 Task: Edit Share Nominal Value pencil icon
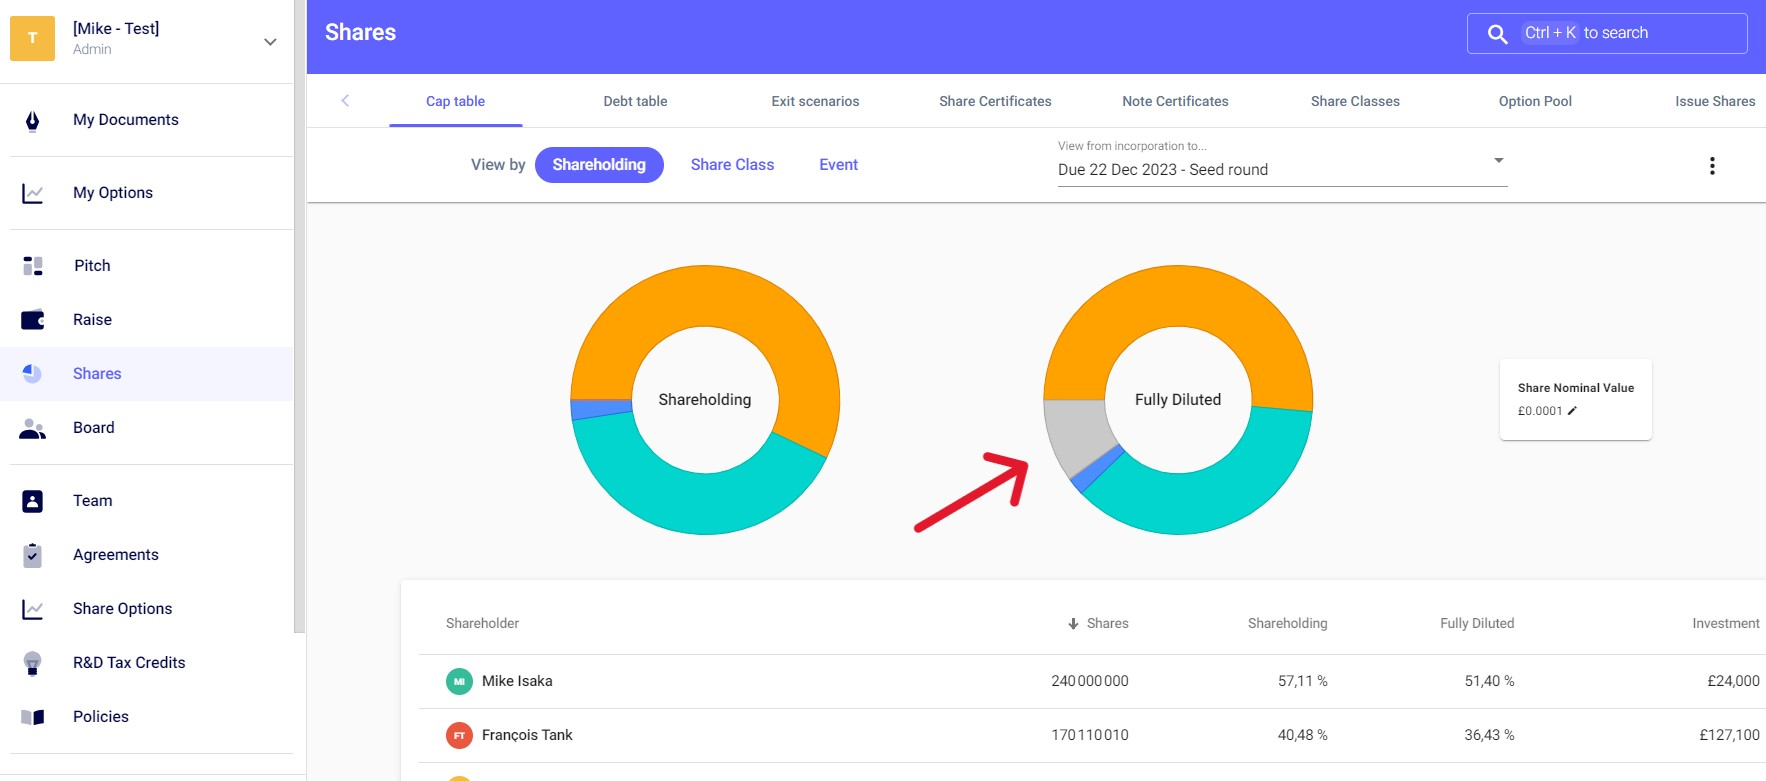(1572, 411)
